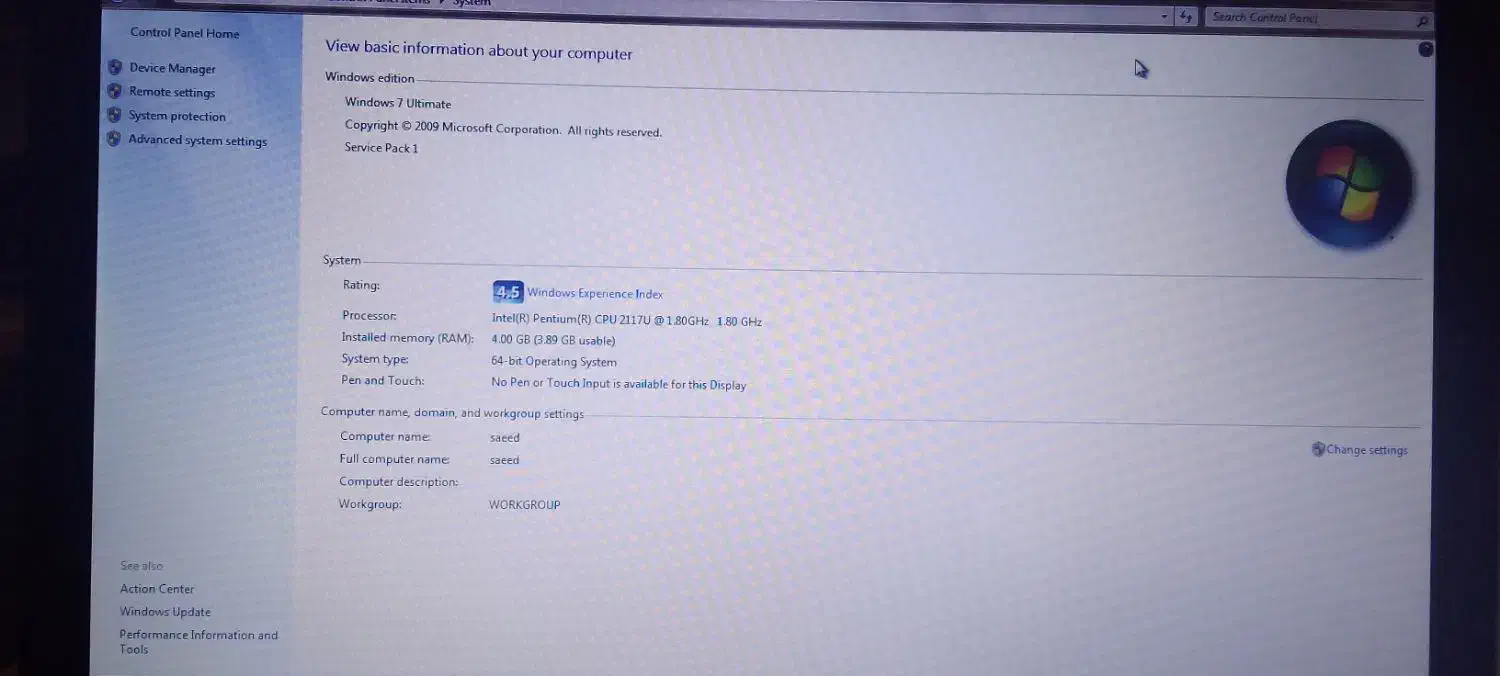Open the Device Manager link
This screenshot has height=676, width=1500.
[172, 69]
